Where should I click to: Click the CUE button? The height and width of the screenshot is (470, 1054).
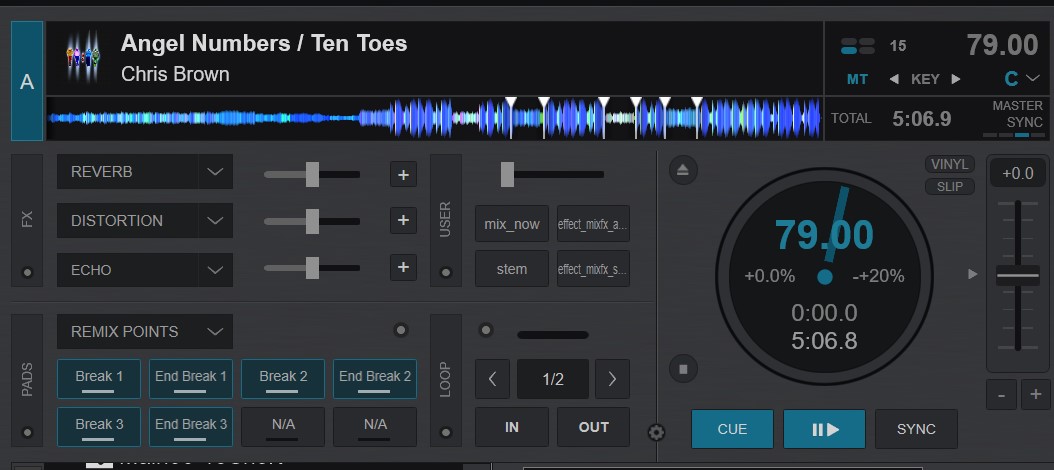[732, 429]
